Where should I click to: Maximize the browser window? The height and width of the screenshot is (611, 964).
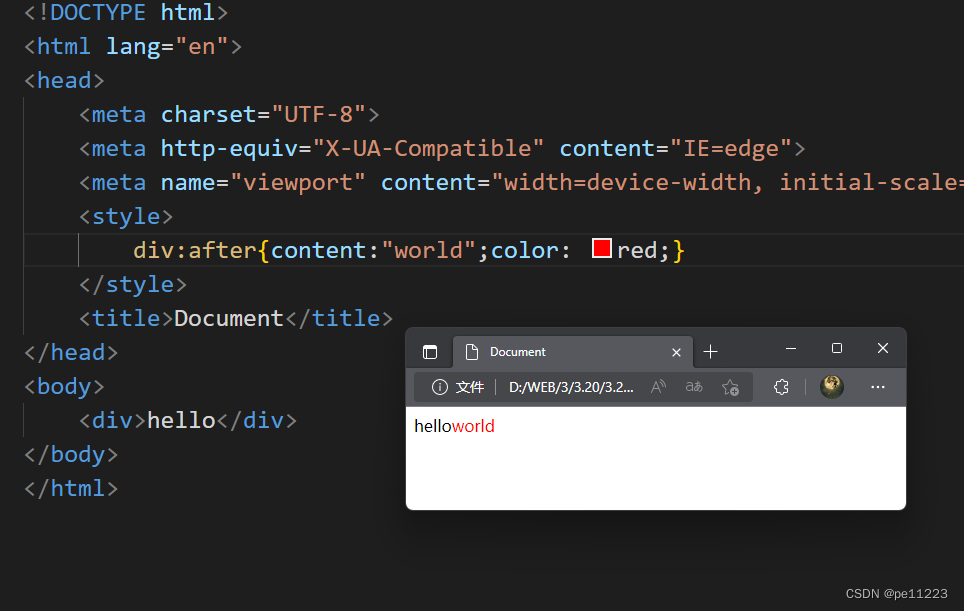click(x=837, y=348)
